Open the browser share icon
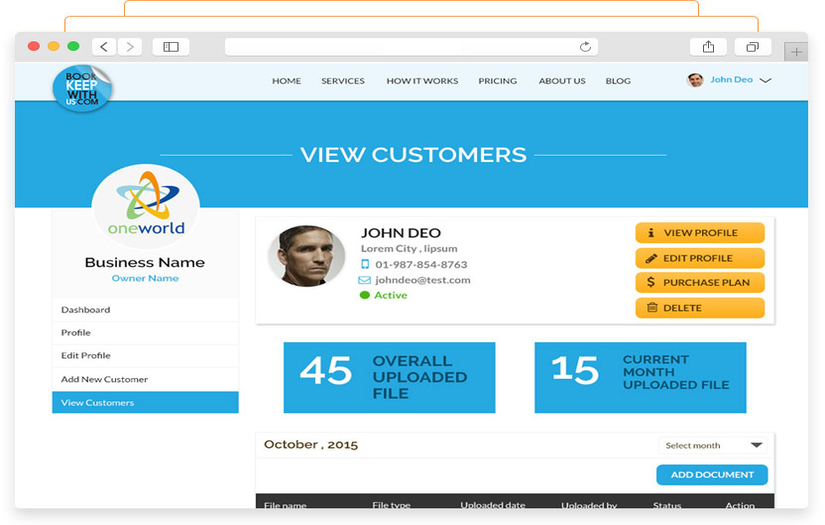Screen dimensions: 825x525 coord(708,47)
